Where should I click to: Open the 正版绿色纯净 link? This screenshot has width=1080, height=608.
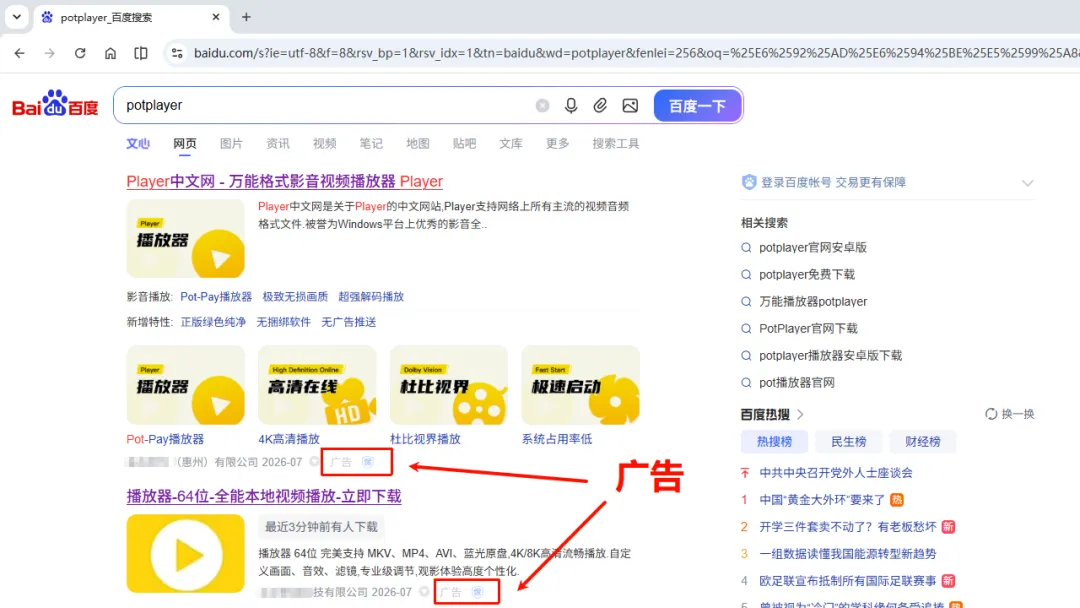(213, 322)
